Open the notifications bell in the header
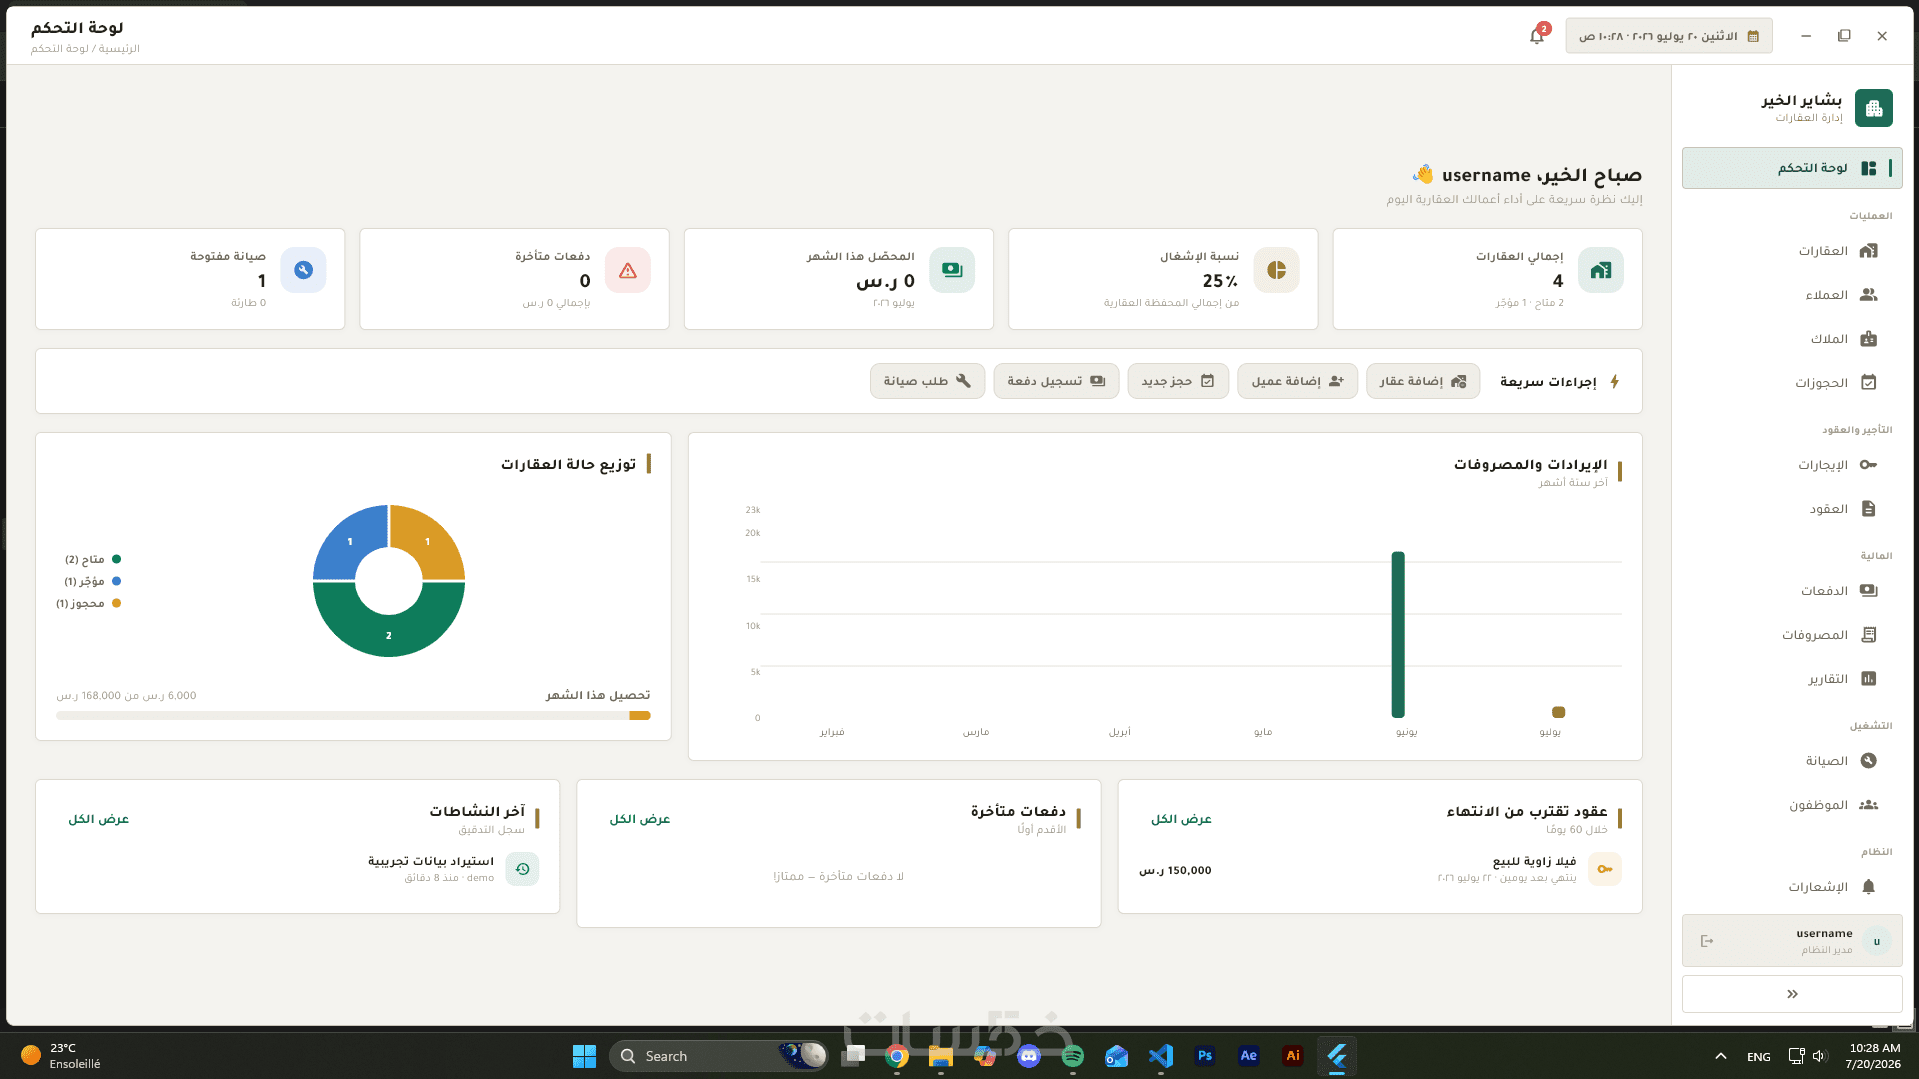 [x=1537, y=36]
